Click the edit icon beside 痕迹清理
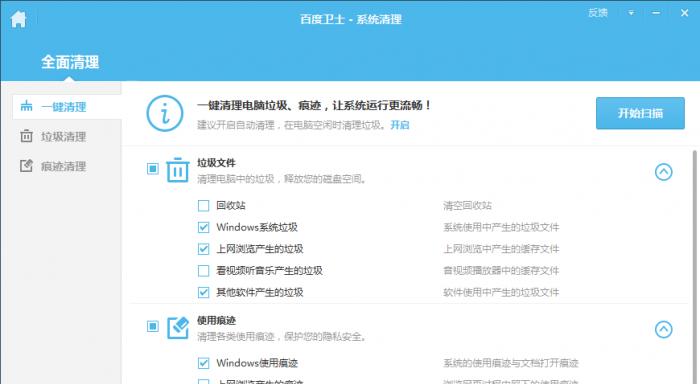 26,166
